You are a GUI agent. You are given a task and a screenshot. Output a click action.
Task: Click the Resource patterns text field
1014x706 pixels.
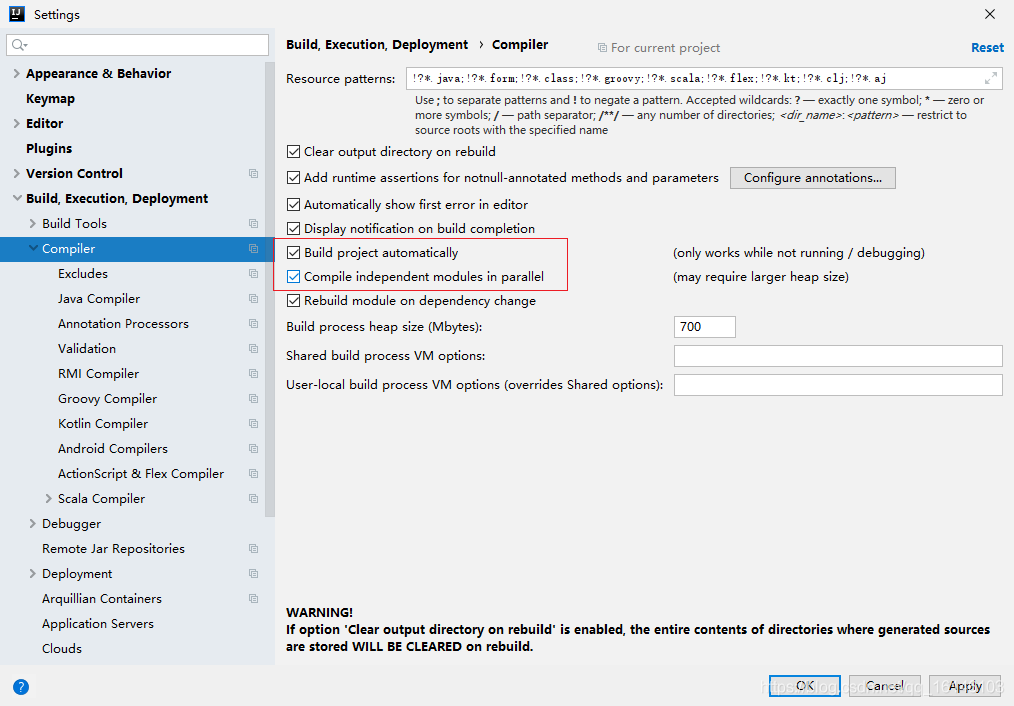(704, 79)
